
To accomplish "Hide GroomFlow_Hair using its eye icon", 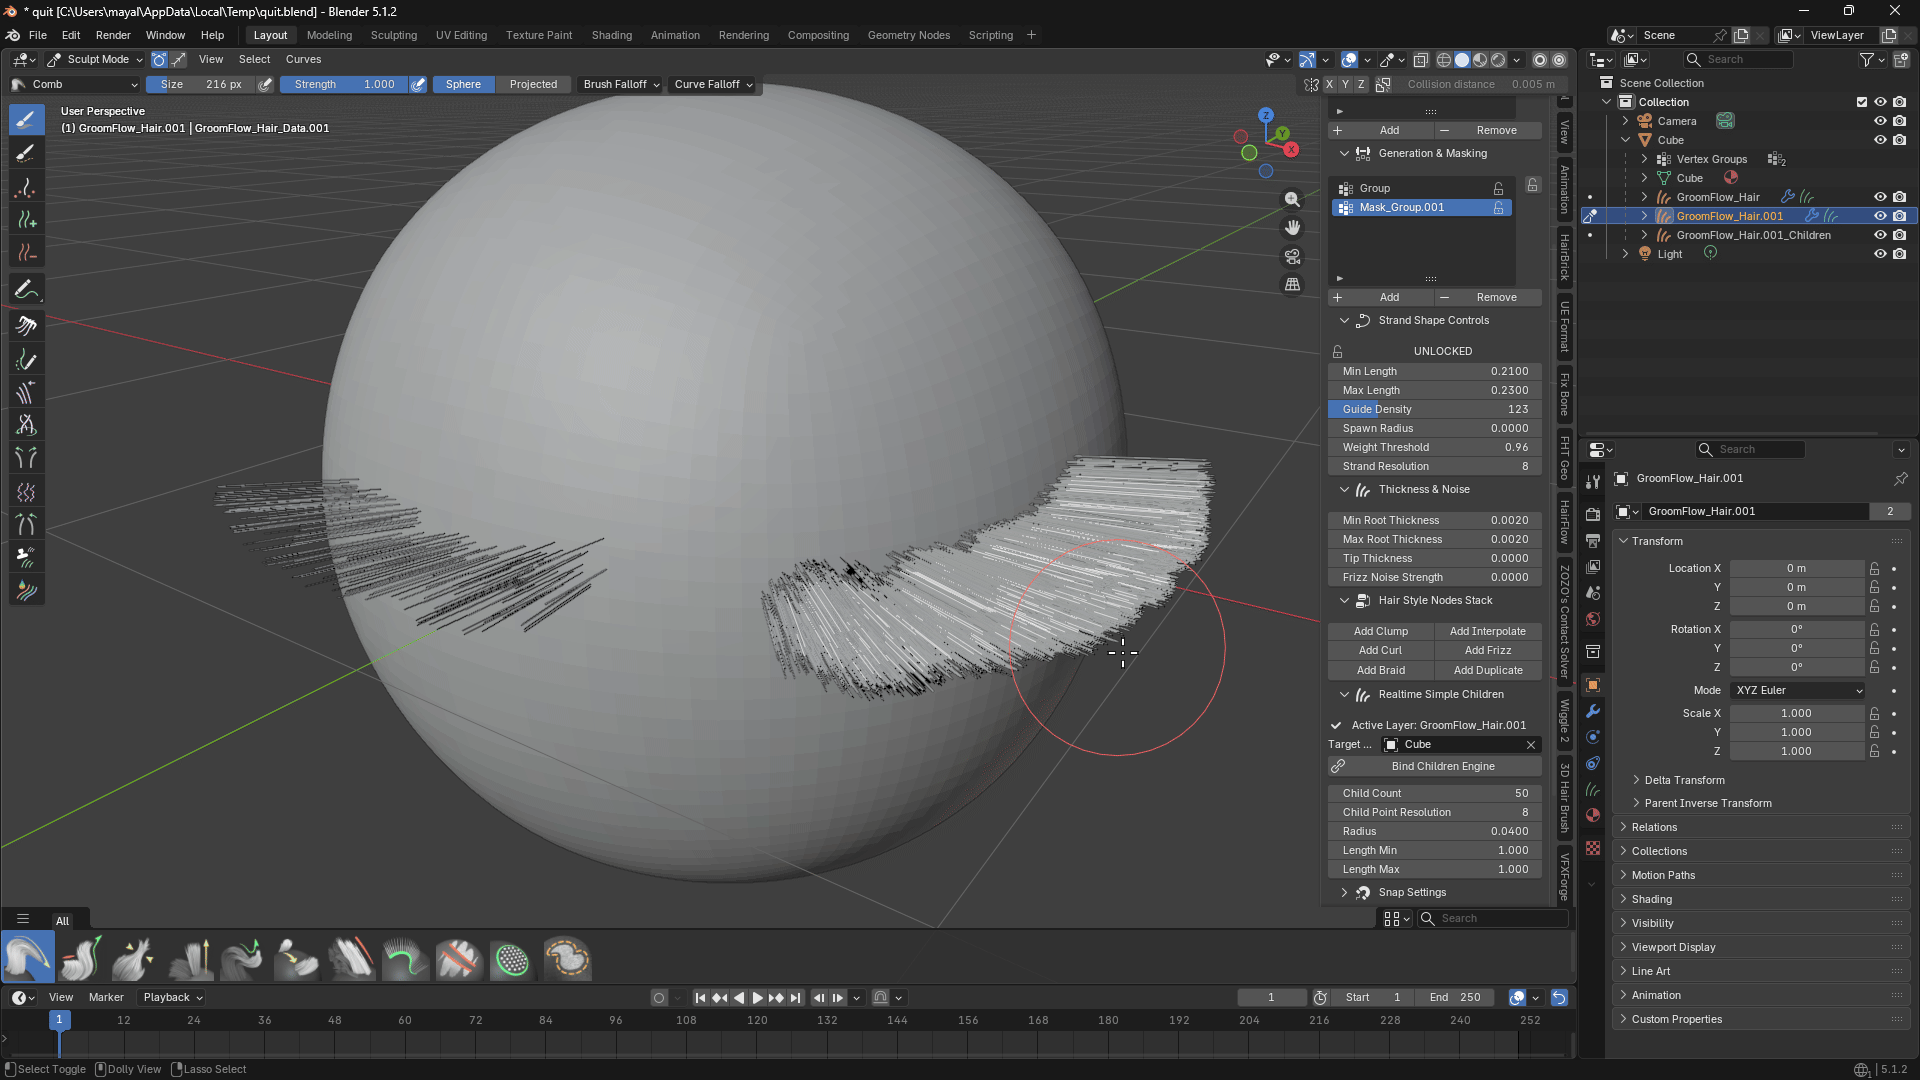I will 1880,197.
